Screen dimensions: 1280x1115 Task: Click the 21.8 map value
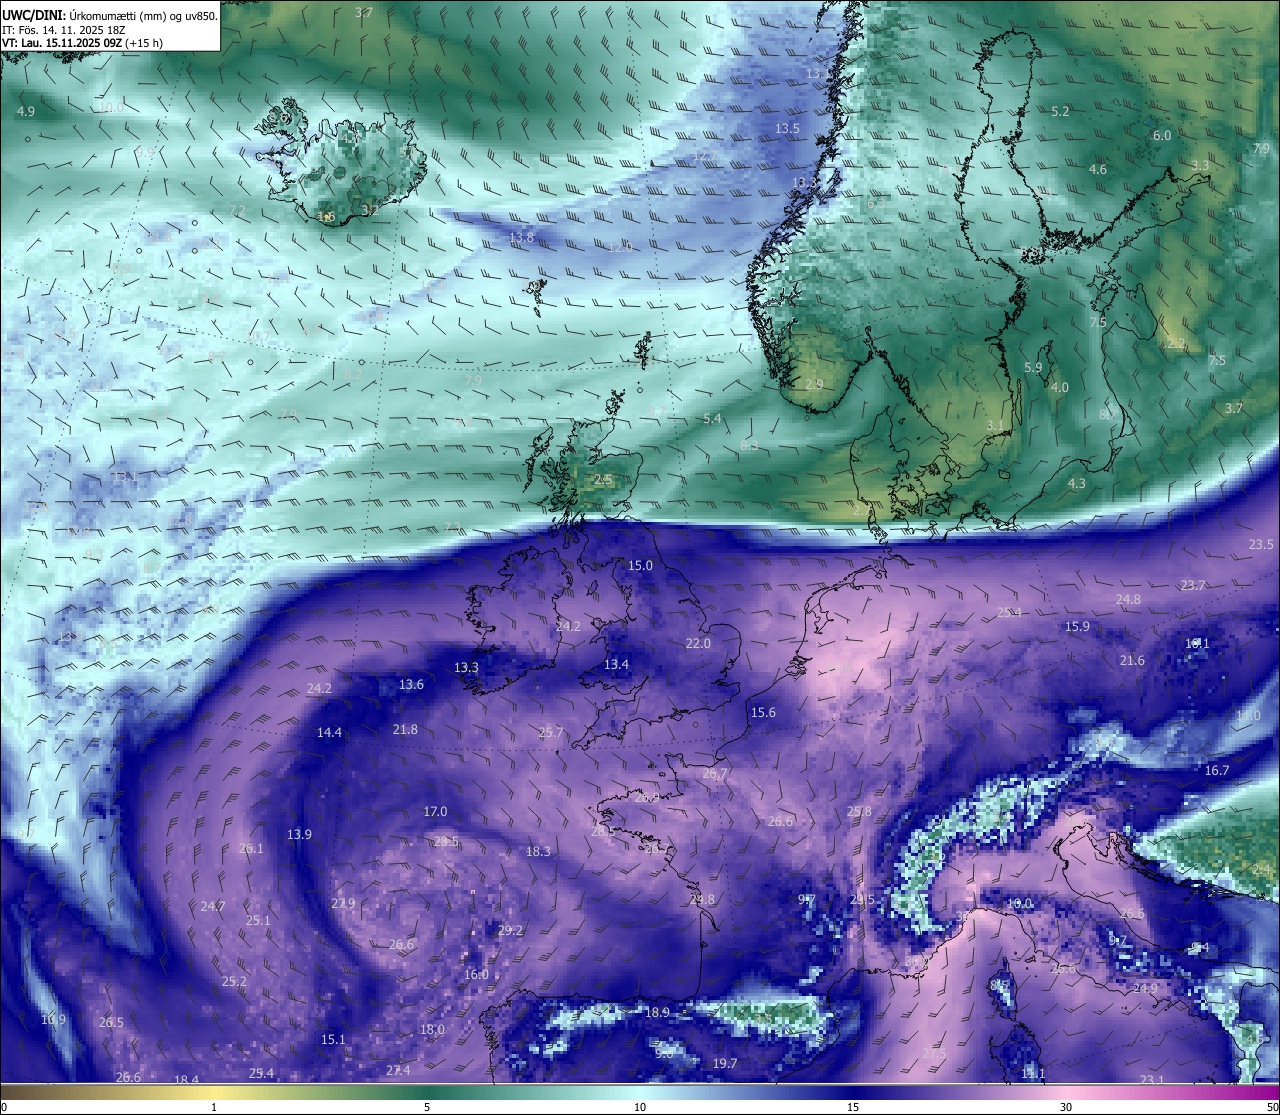(x=405, y=729)
